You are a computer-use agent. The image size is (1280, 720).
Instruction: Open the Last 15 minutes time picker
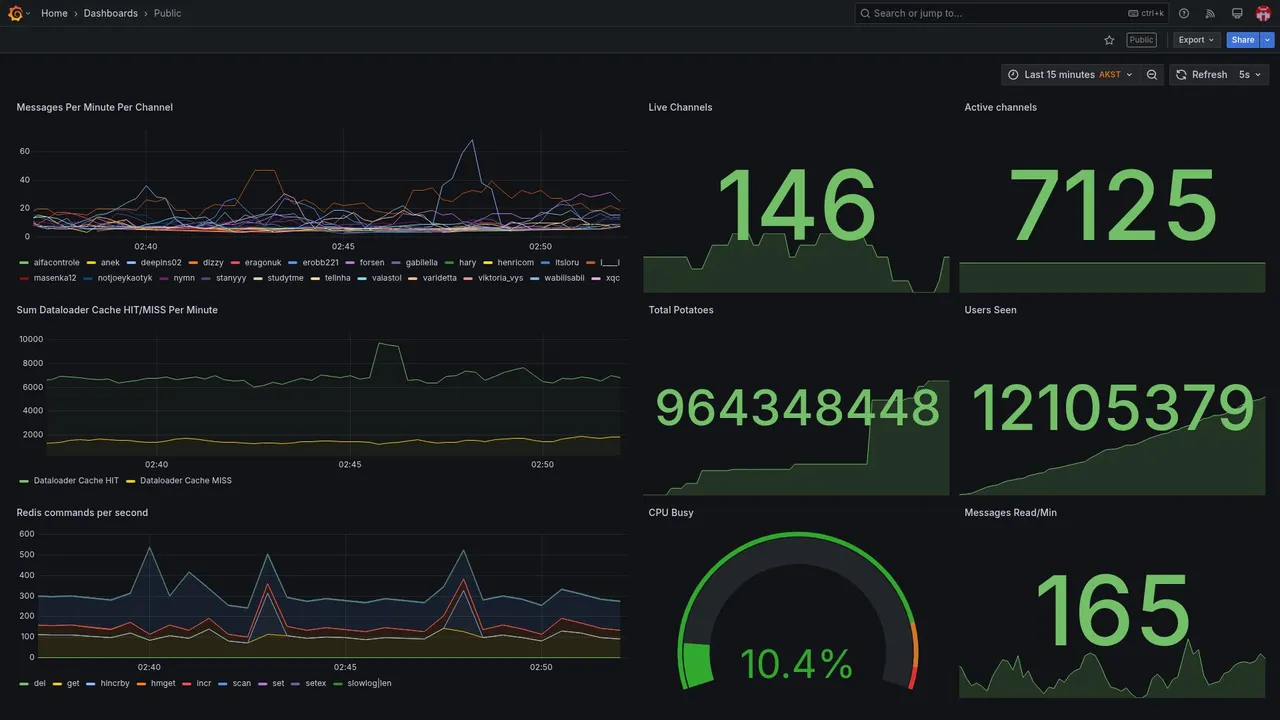click(x=1070, y=75)
